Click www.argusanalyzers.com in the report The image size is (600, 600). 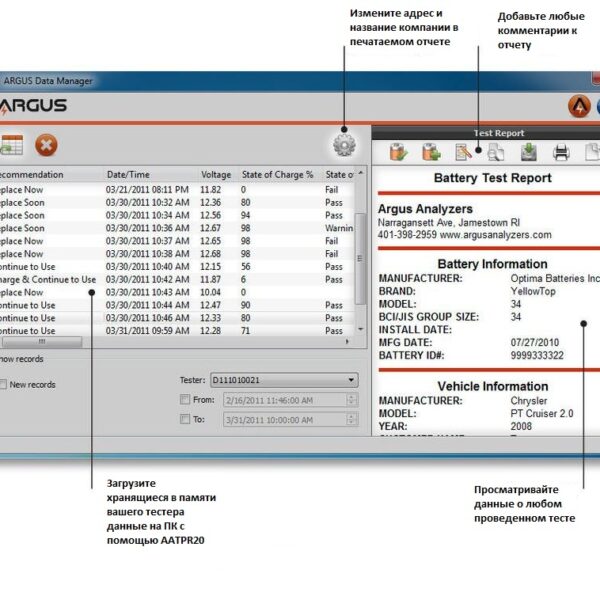pyautogui.click(x=496, y=235)
